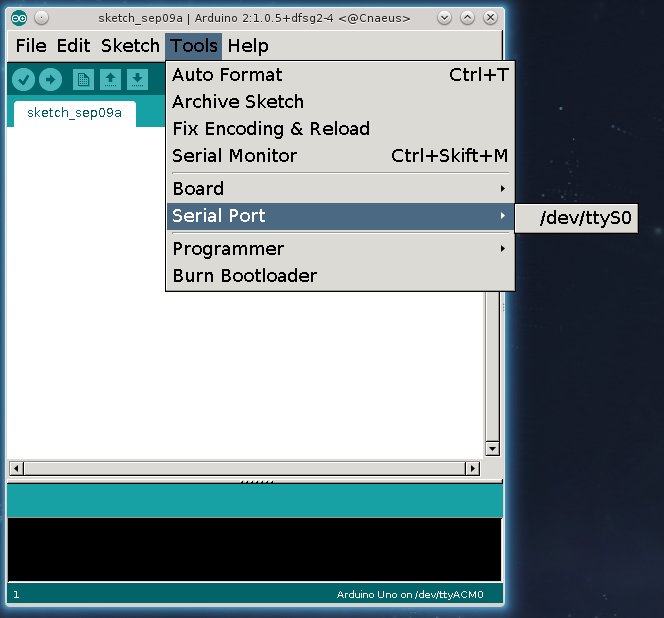Open the Edit menu
664x618 pixels.
(x=73, y=46)
